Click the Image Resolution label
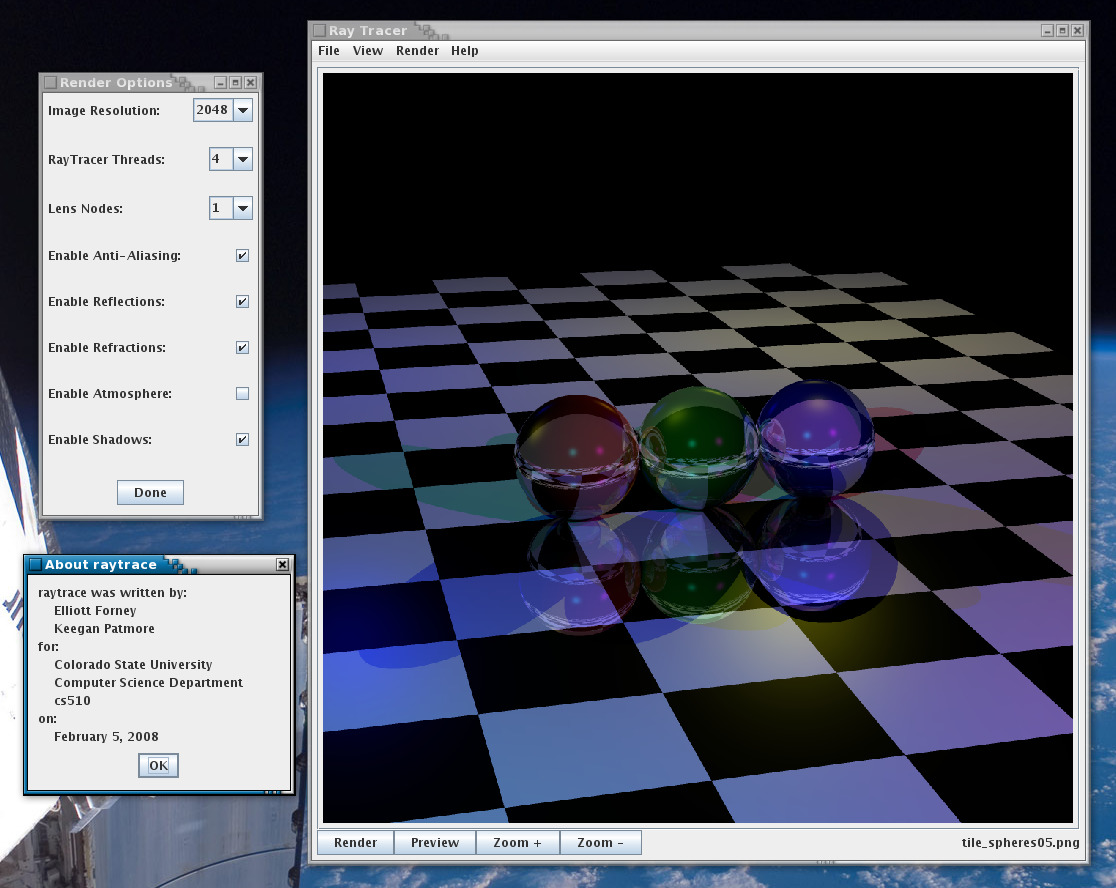This screenshot has height=888, width=1116. [x=104, y=110]
